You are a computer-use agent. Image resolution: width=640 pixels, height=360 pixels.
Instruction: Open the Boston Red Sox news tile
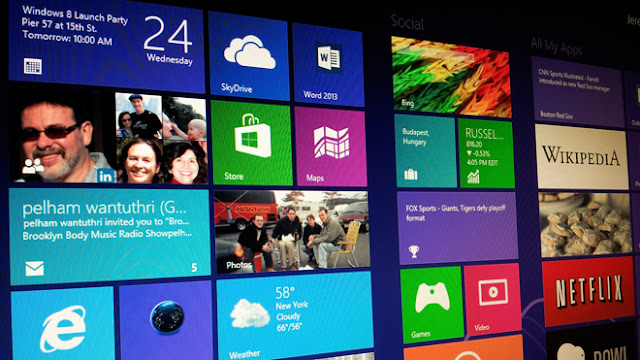coord(578,92)
